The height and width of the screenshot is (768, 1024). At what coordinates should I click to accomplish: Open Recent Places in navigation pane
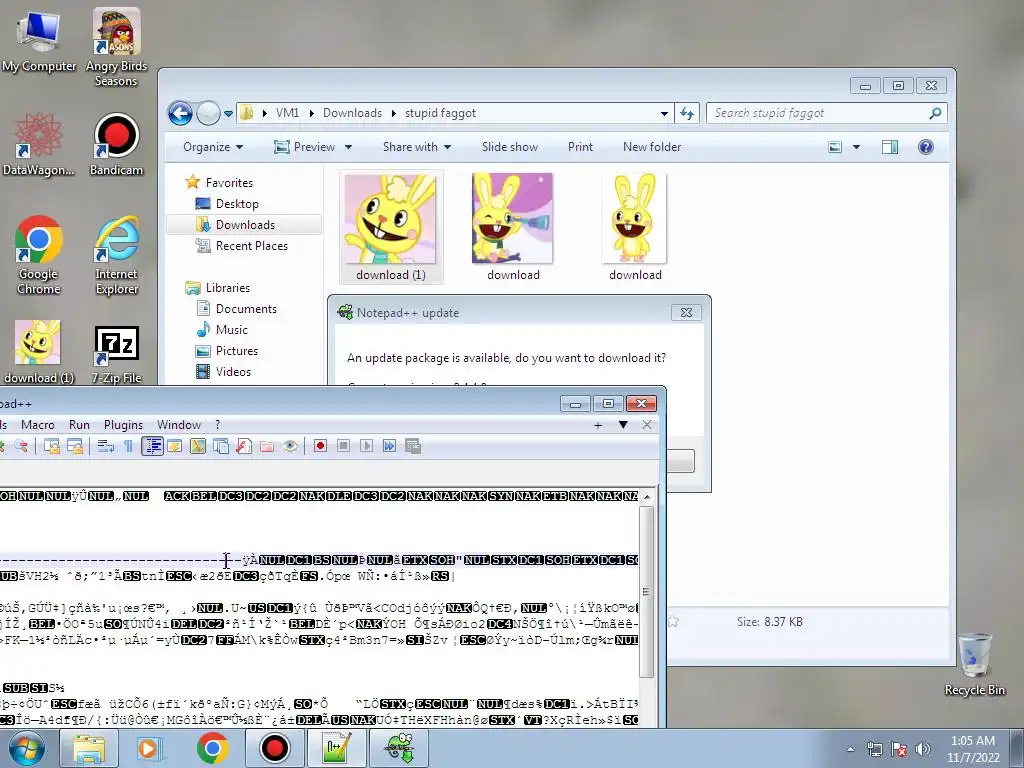pos(251,246)
